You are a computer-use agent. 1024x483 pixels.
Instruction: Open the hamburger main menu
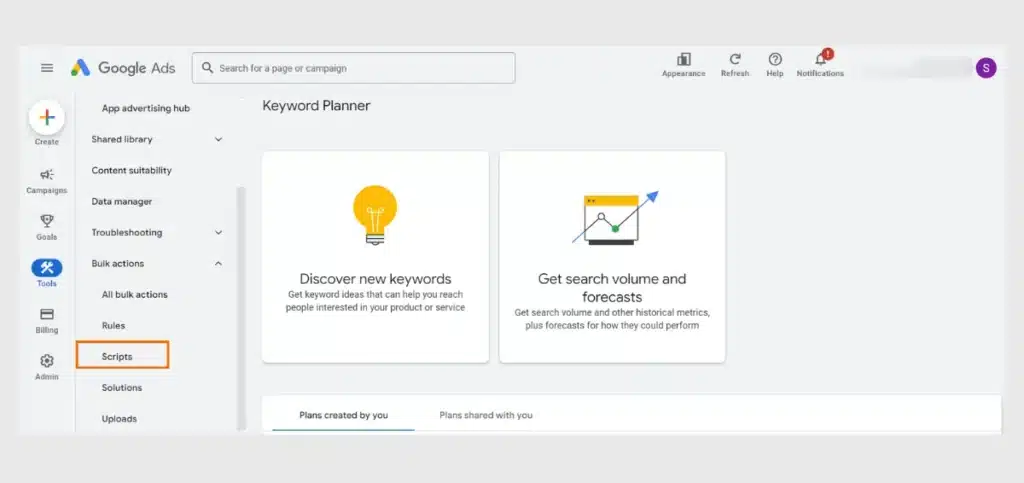[47, 68]
